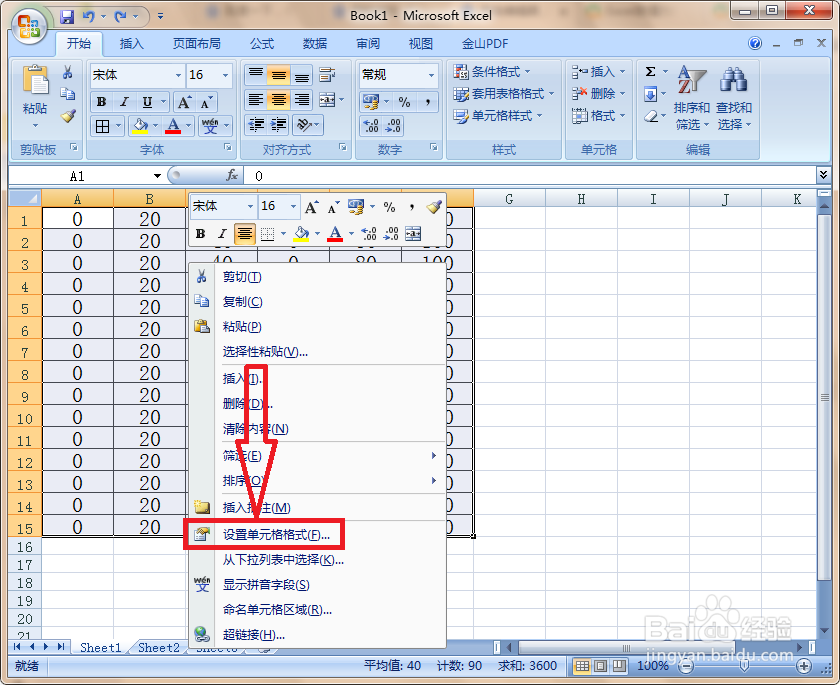Open 套用表格格式 dropdown
The width and height of the screenshot is (840, 685).
(504, 94)
